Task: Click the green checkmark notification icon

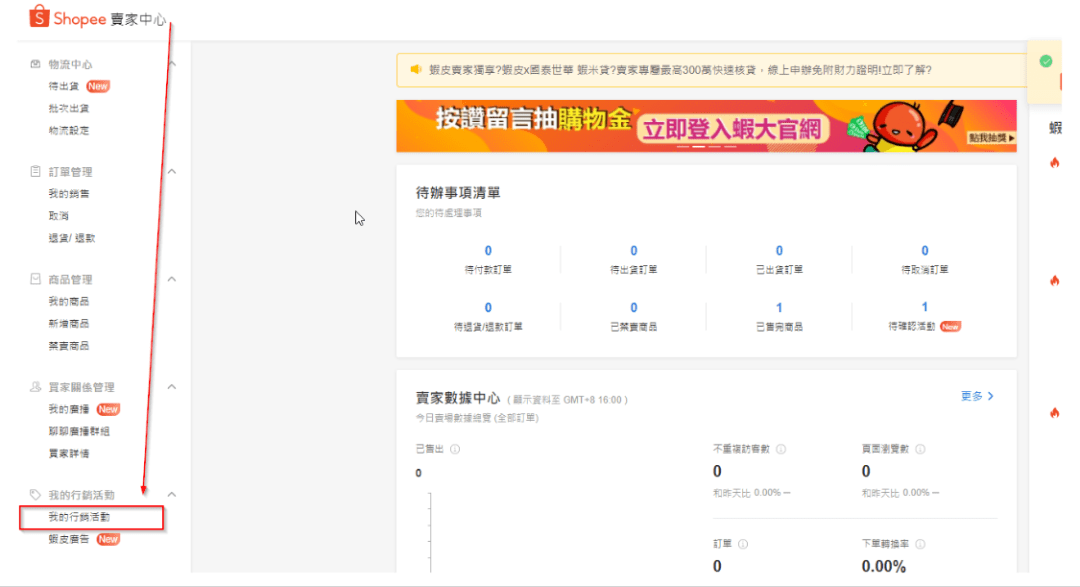Action: pyautogui.click(x=1046, y=61)
